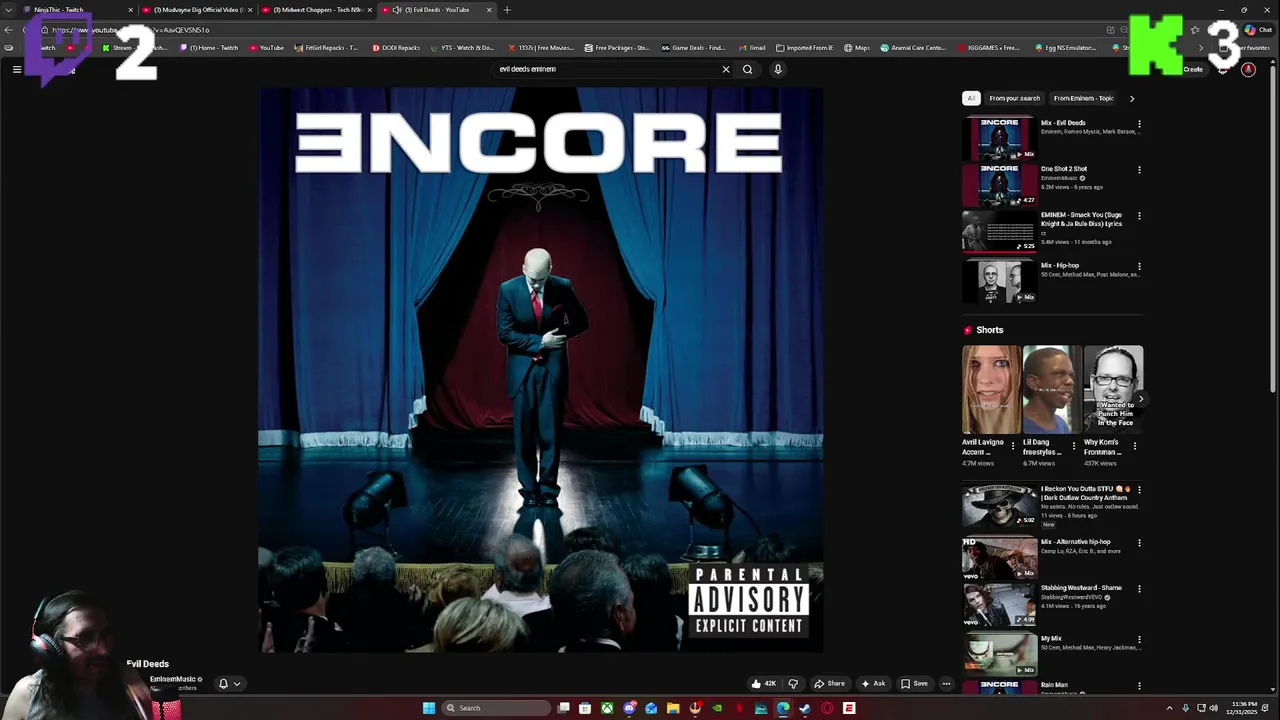Image resolution: width=1280 pixels, height=720 pixels.
Task: Open the EminemMusic channel name link
Action: [x=173, y=679]
